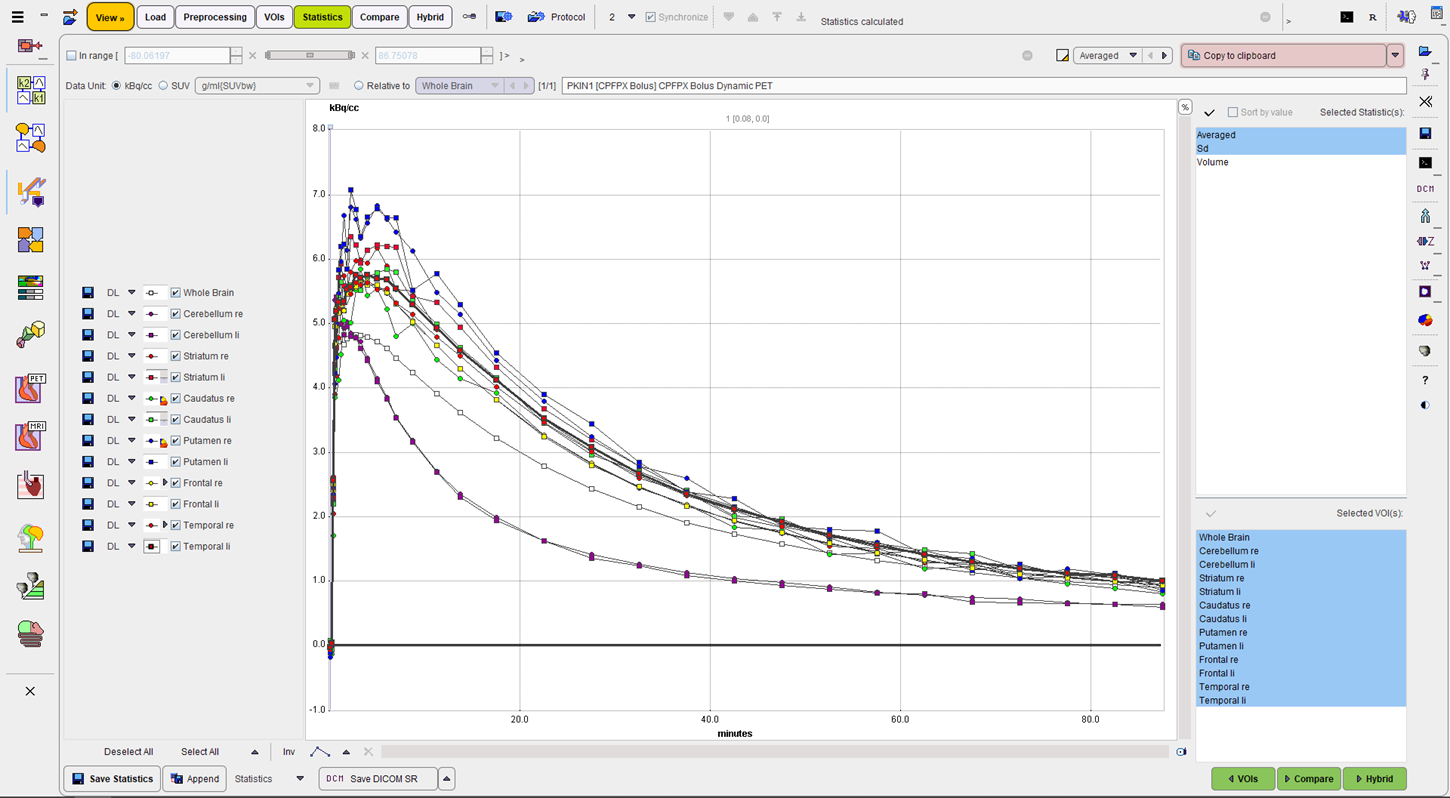The height and width of the screenshot is (798, 1450).
Task: Toggle the Sort by value checkbox
Action: pos(1233,112)
